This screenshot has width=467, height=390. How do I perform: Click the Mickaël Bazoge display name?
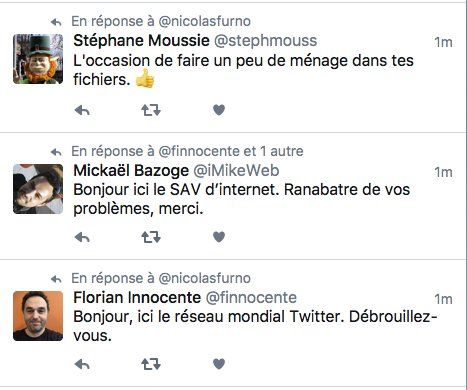point(131,171)
